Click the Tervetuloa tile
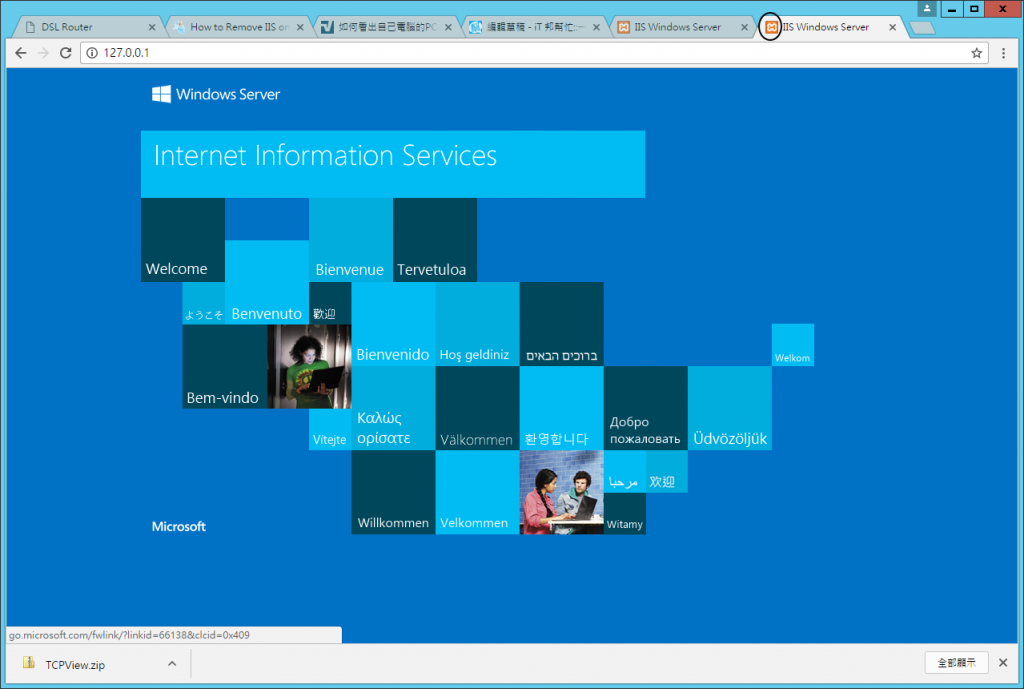The height and width of the screenshot is (689, 1024). coord(435,240)
